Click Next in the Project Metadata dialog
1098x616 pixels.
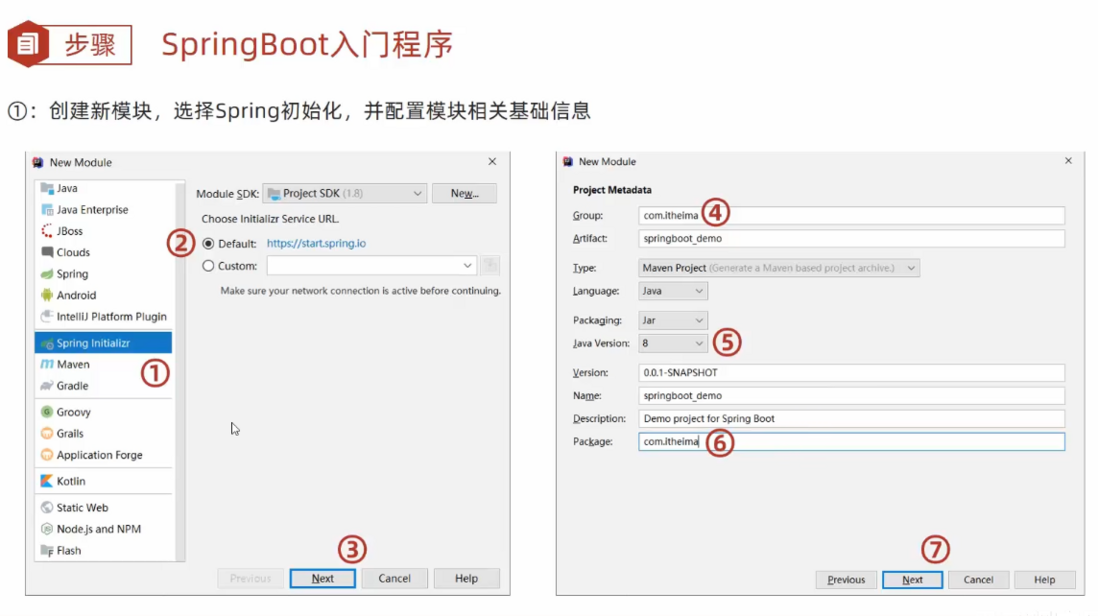[x=912, y=580]
